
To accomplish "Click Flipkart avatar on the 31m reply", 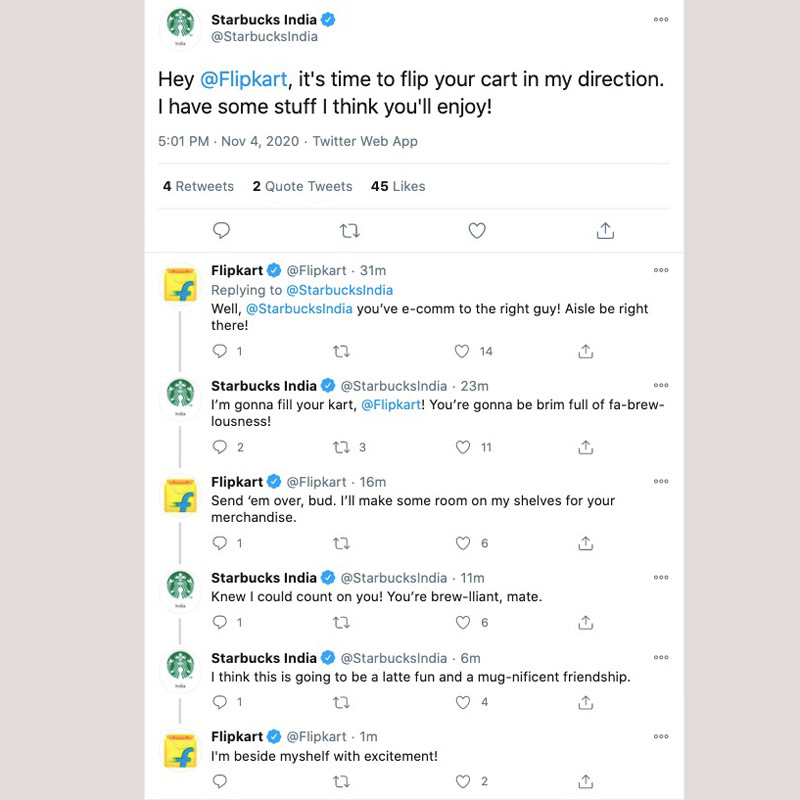I will 181,287.
